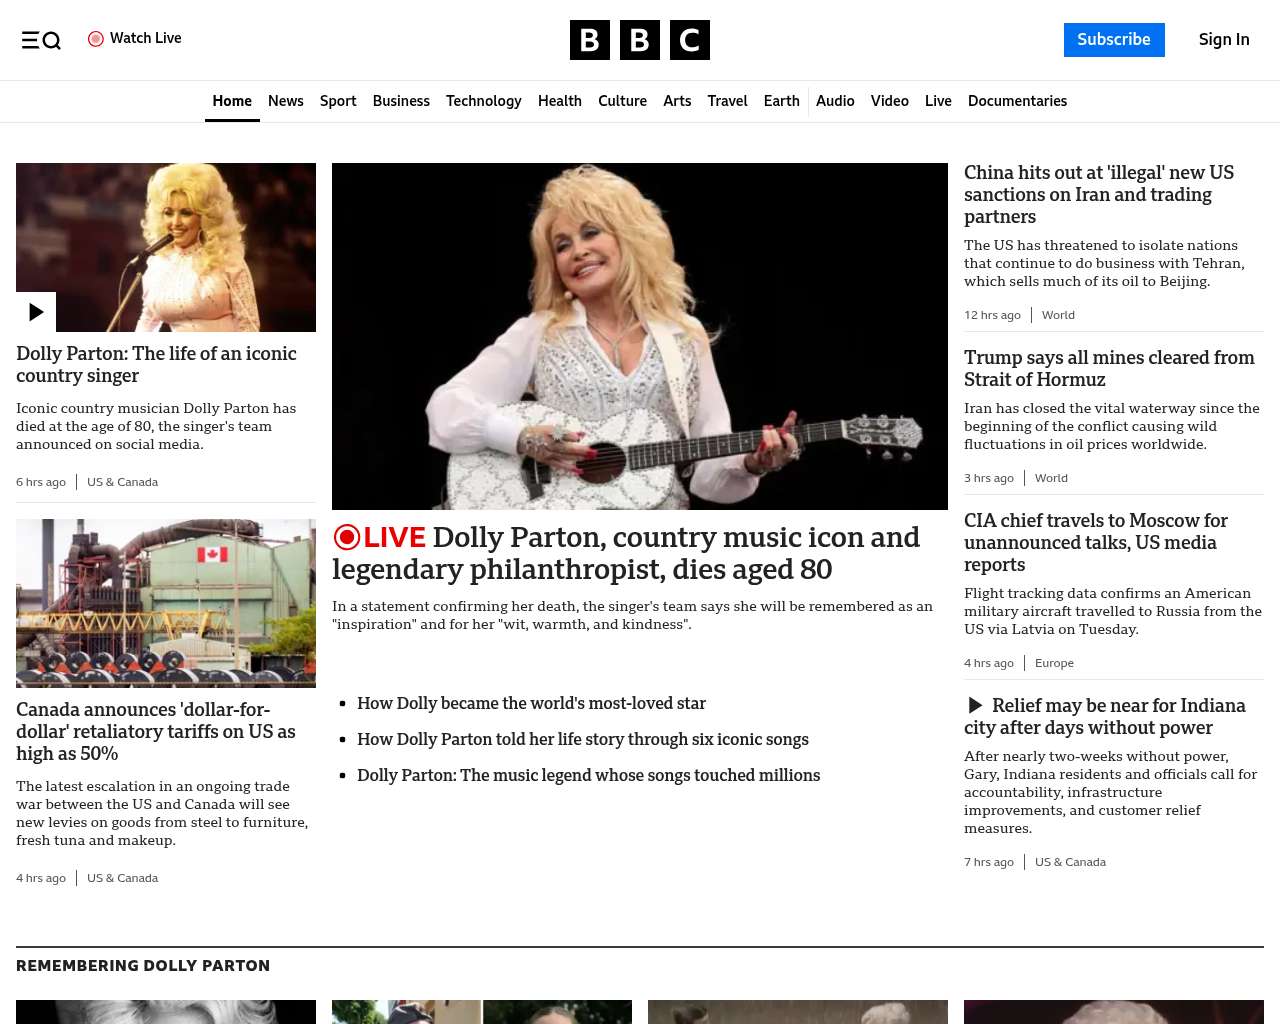Read Trump Strait of Hormuz mines story

(1109, 368)
